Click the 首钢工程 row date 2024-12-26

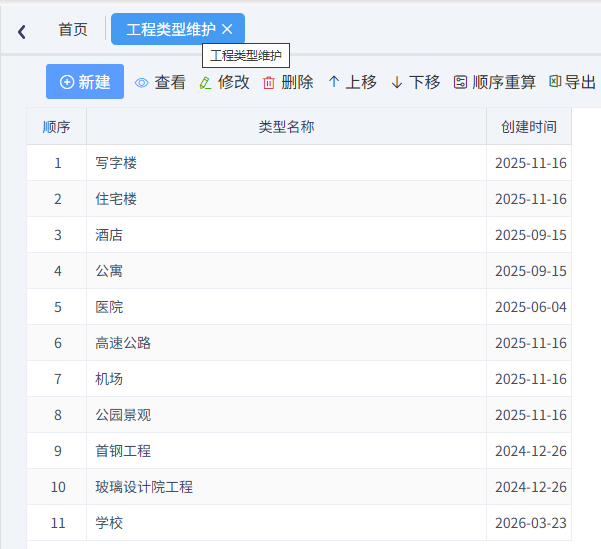pos(529,451)
